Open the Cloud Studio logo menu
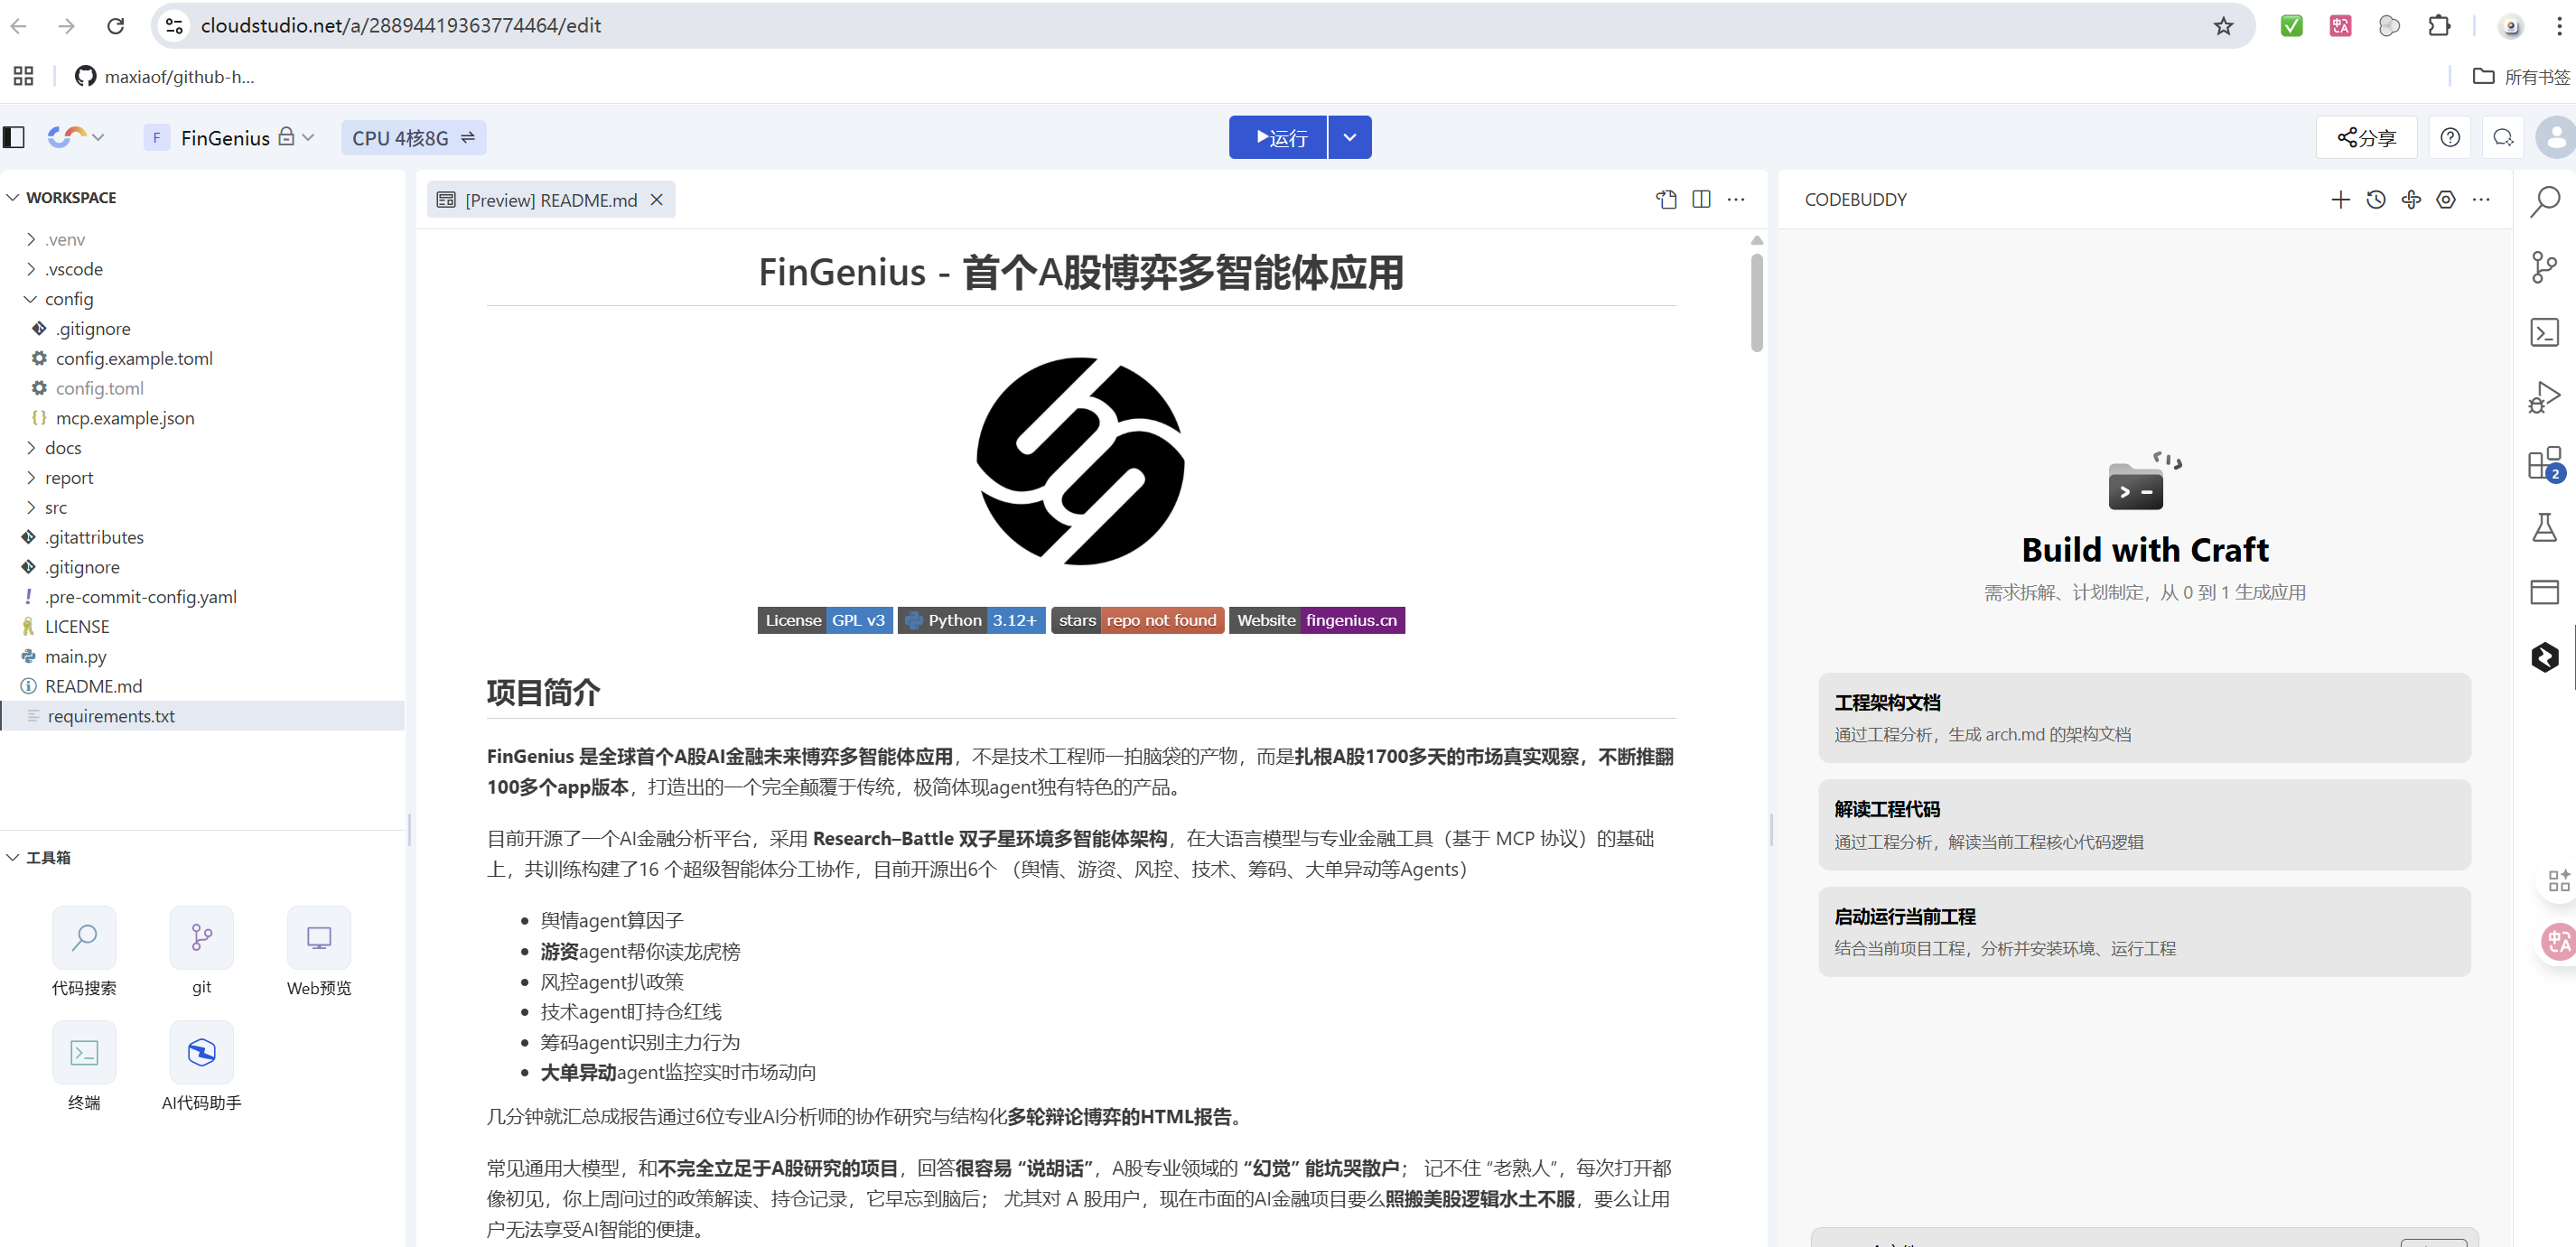This screenshot has height=1247, width=2576. 76,137
